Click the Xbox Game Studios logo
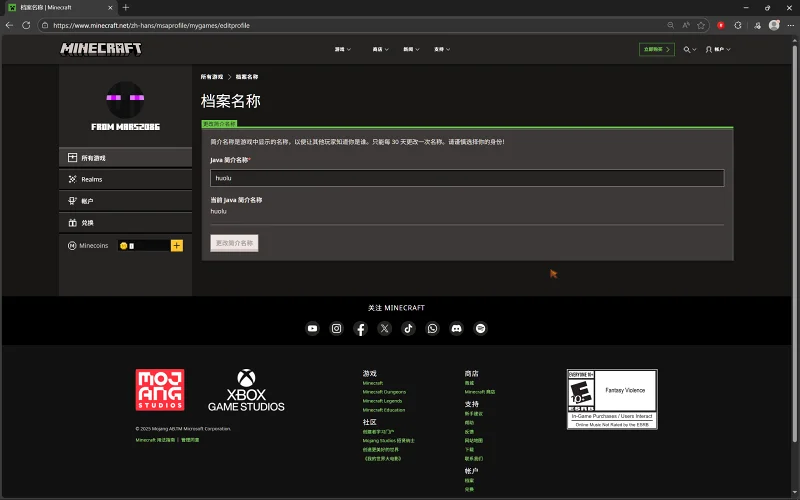Viewport: 800px width, 500px height. [246, 390]
